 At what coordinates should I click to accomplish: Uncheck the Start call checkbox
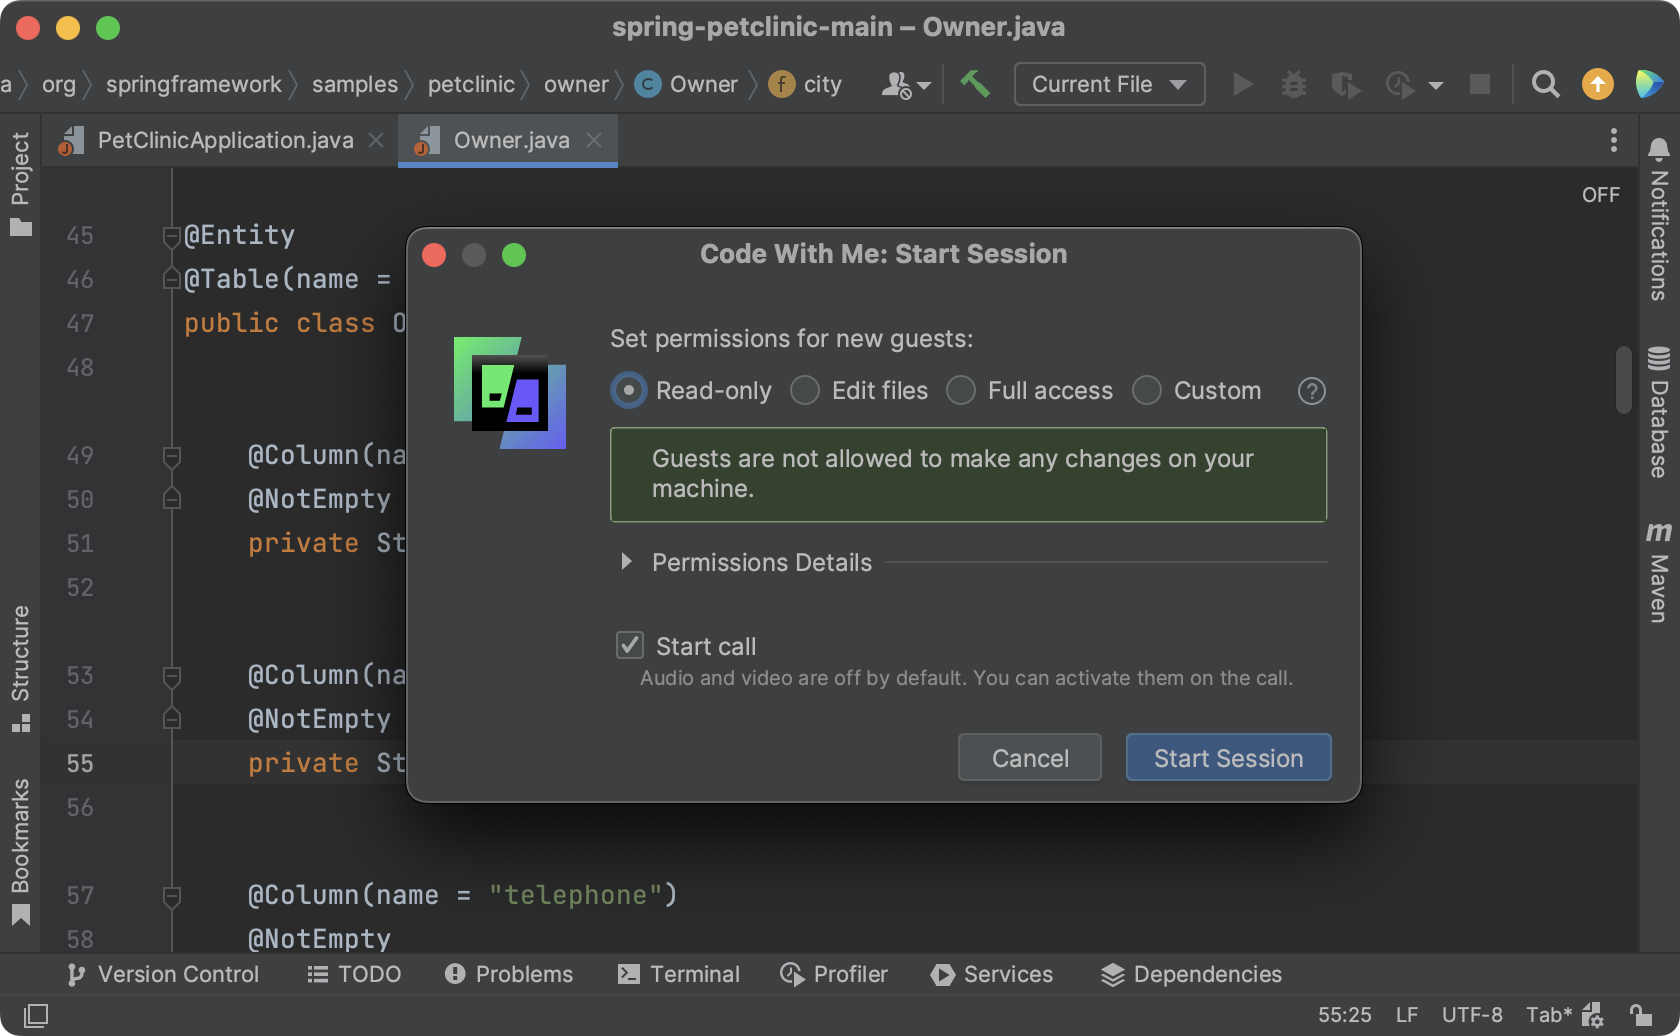coord(629,645)
